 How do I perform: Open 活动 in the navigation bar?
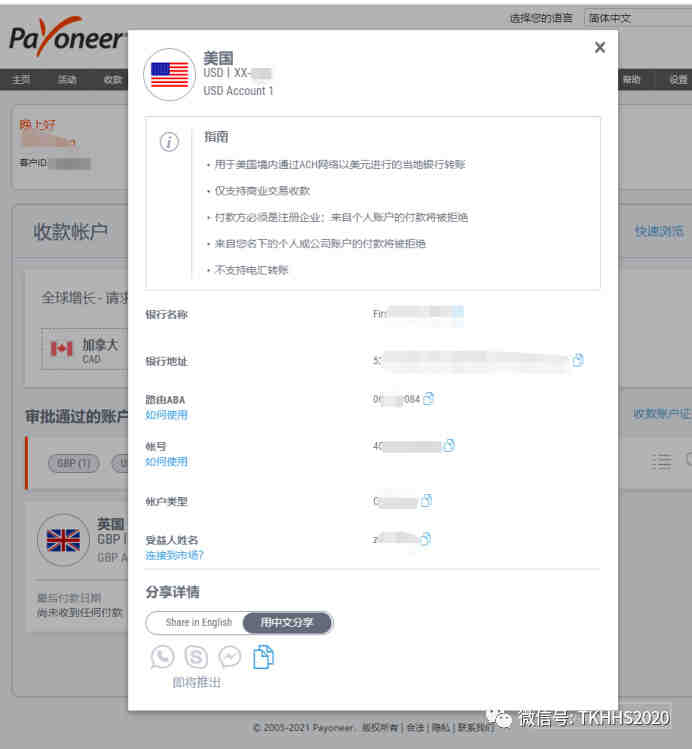click(67, 79)
